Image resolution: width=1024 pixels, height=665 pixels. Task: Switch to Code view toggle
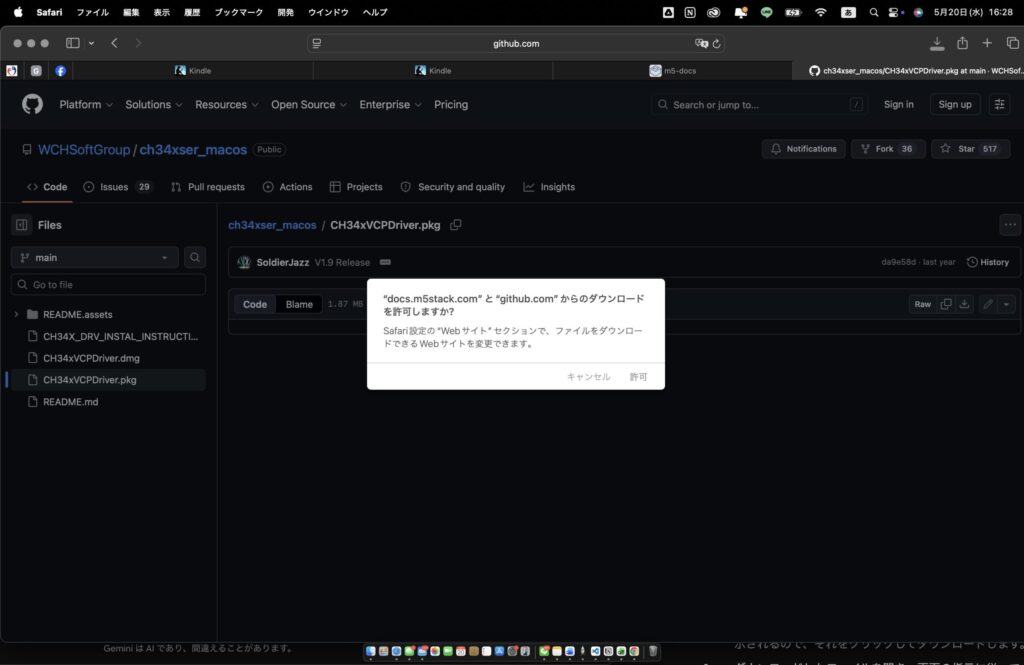(x=255, y=304)
